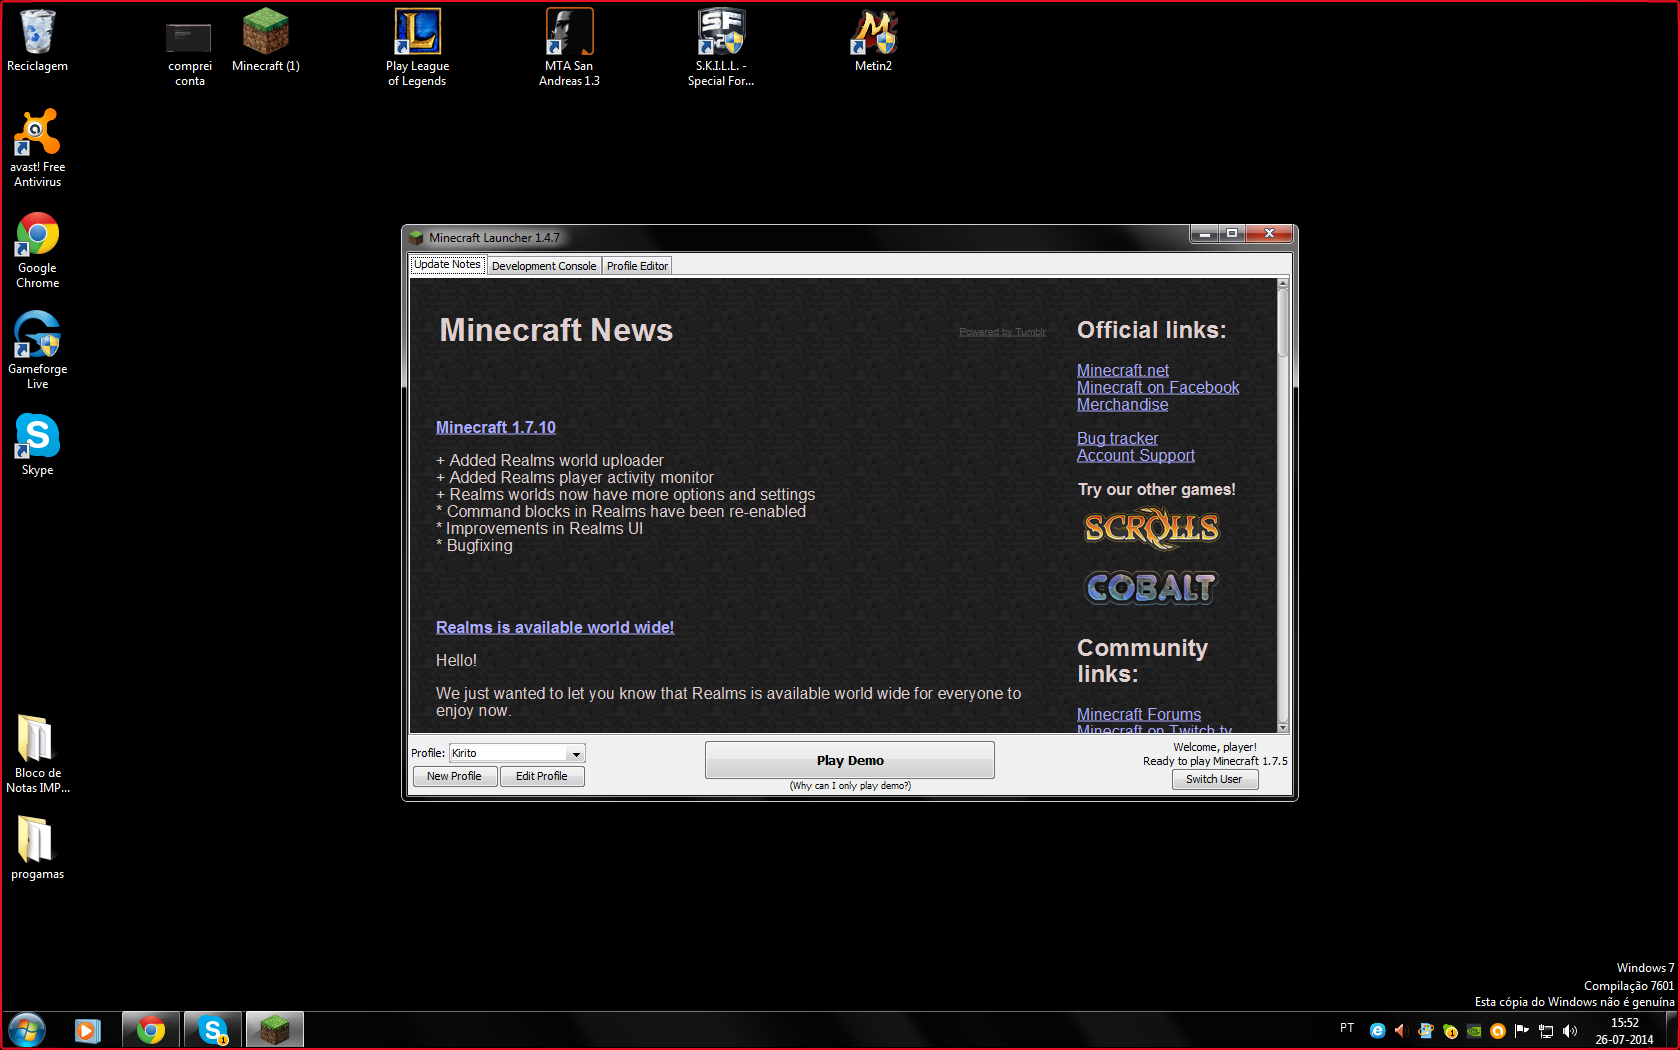Open the system volume speaker icon
Viewport: 1680px width, 1050px height.
[1569, 1030]
